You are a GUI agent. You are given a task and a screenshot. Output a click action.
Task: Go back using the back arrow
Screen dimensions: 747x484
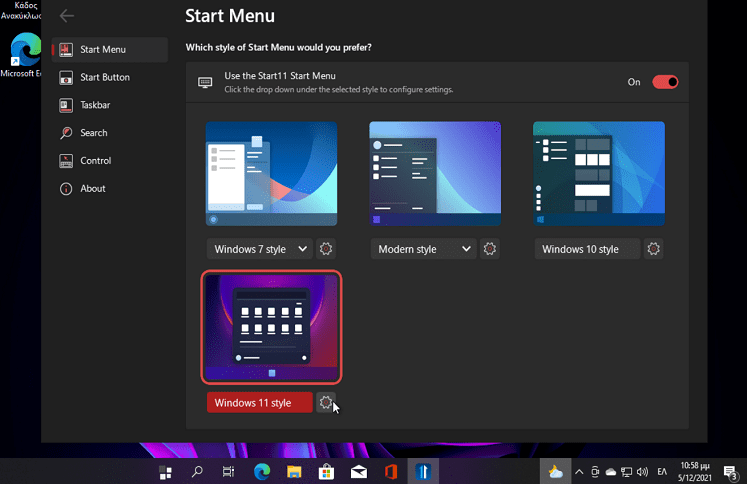pos(67,16)
